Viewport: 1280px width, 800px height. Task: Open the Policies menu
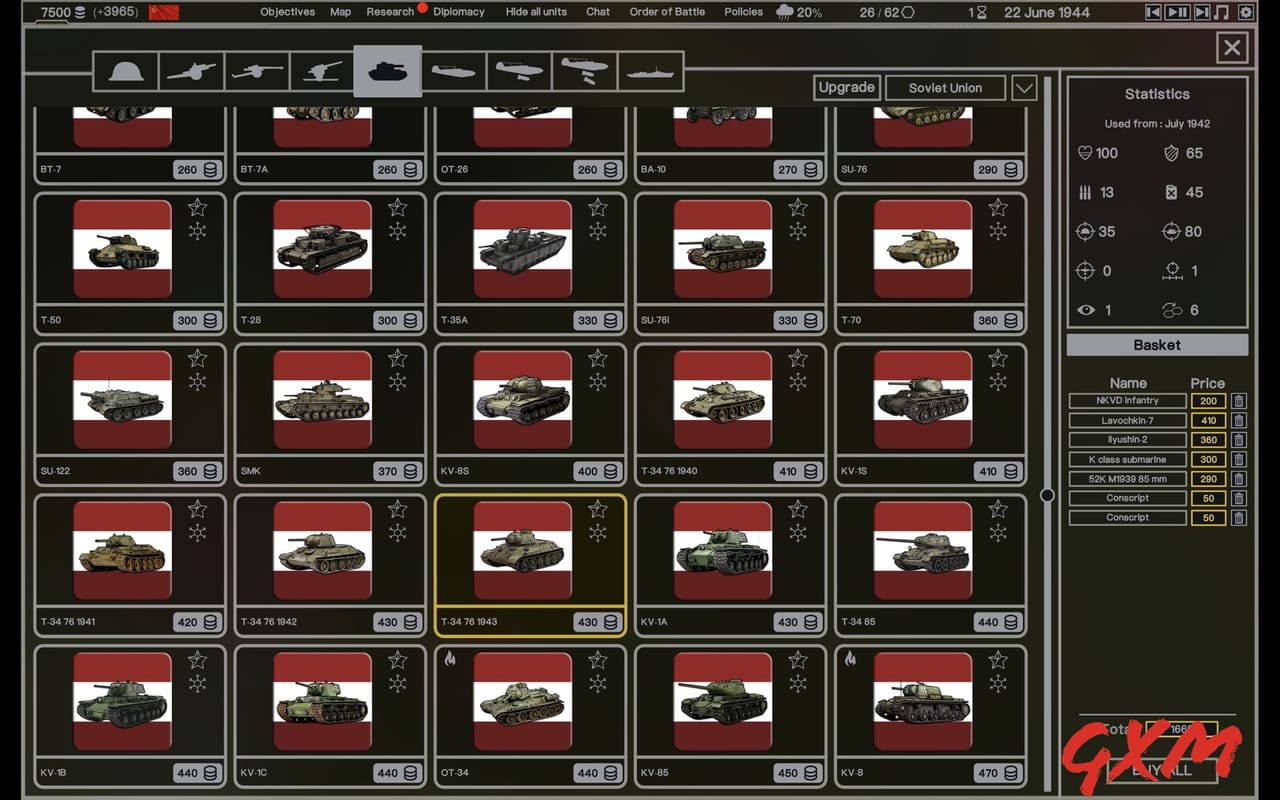coord(743,12)
